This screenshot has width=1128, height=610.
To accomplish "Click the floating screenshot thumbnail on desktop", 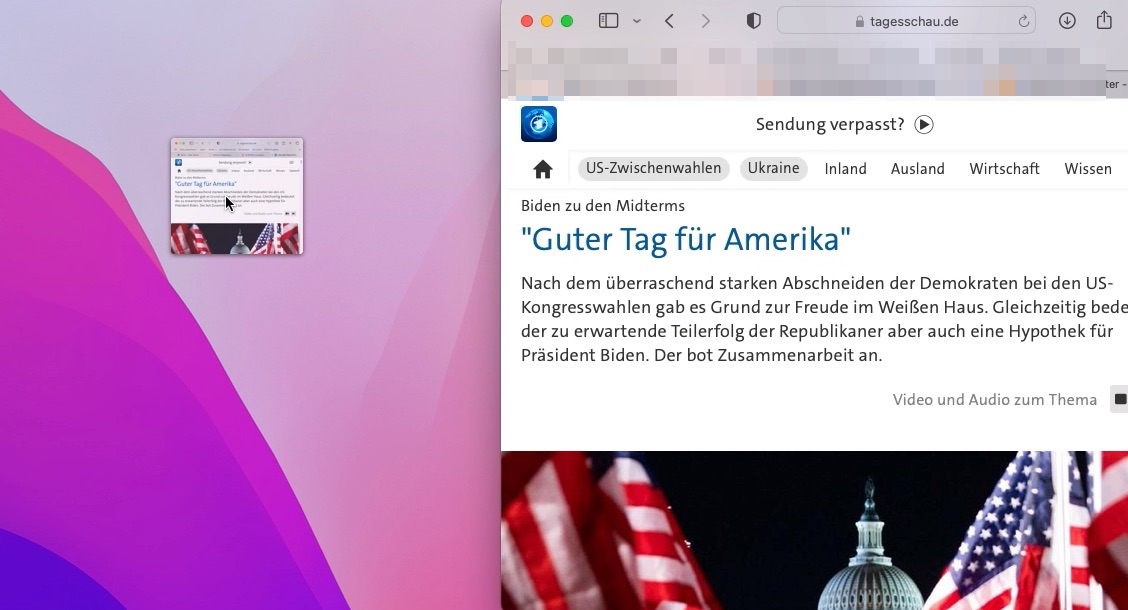I will point(237,196).
